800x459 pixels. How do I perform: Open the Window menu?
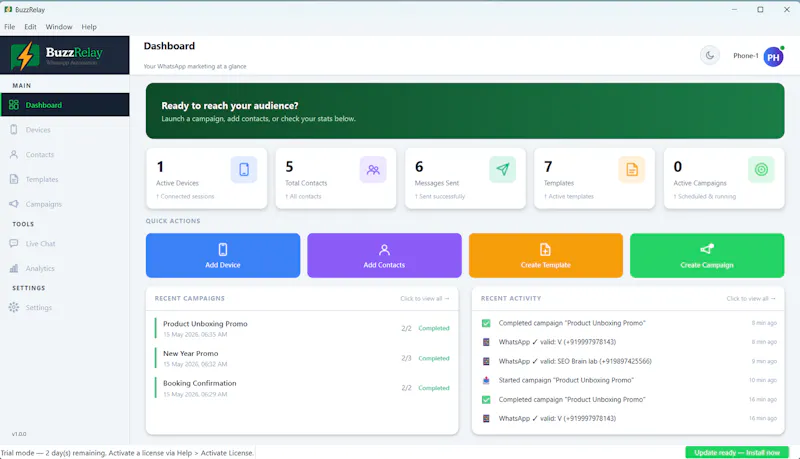click(59, 27)
